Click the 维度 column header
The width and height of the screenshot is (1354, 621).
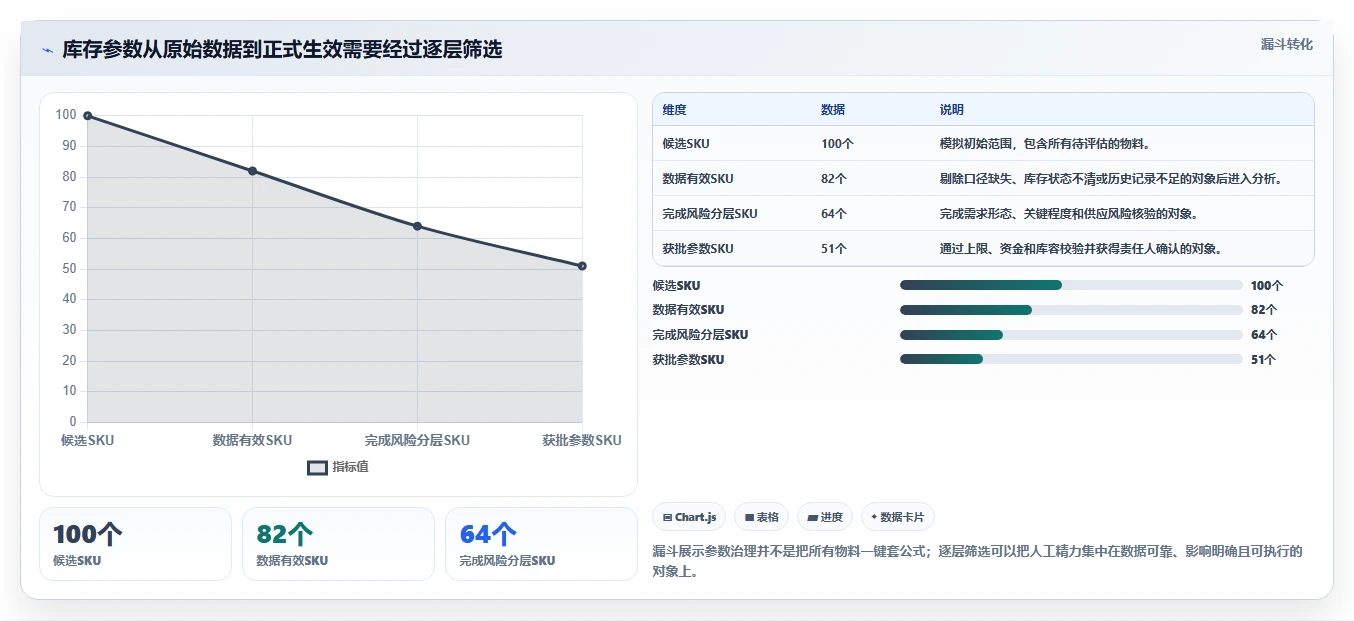(x=675, y=110)
